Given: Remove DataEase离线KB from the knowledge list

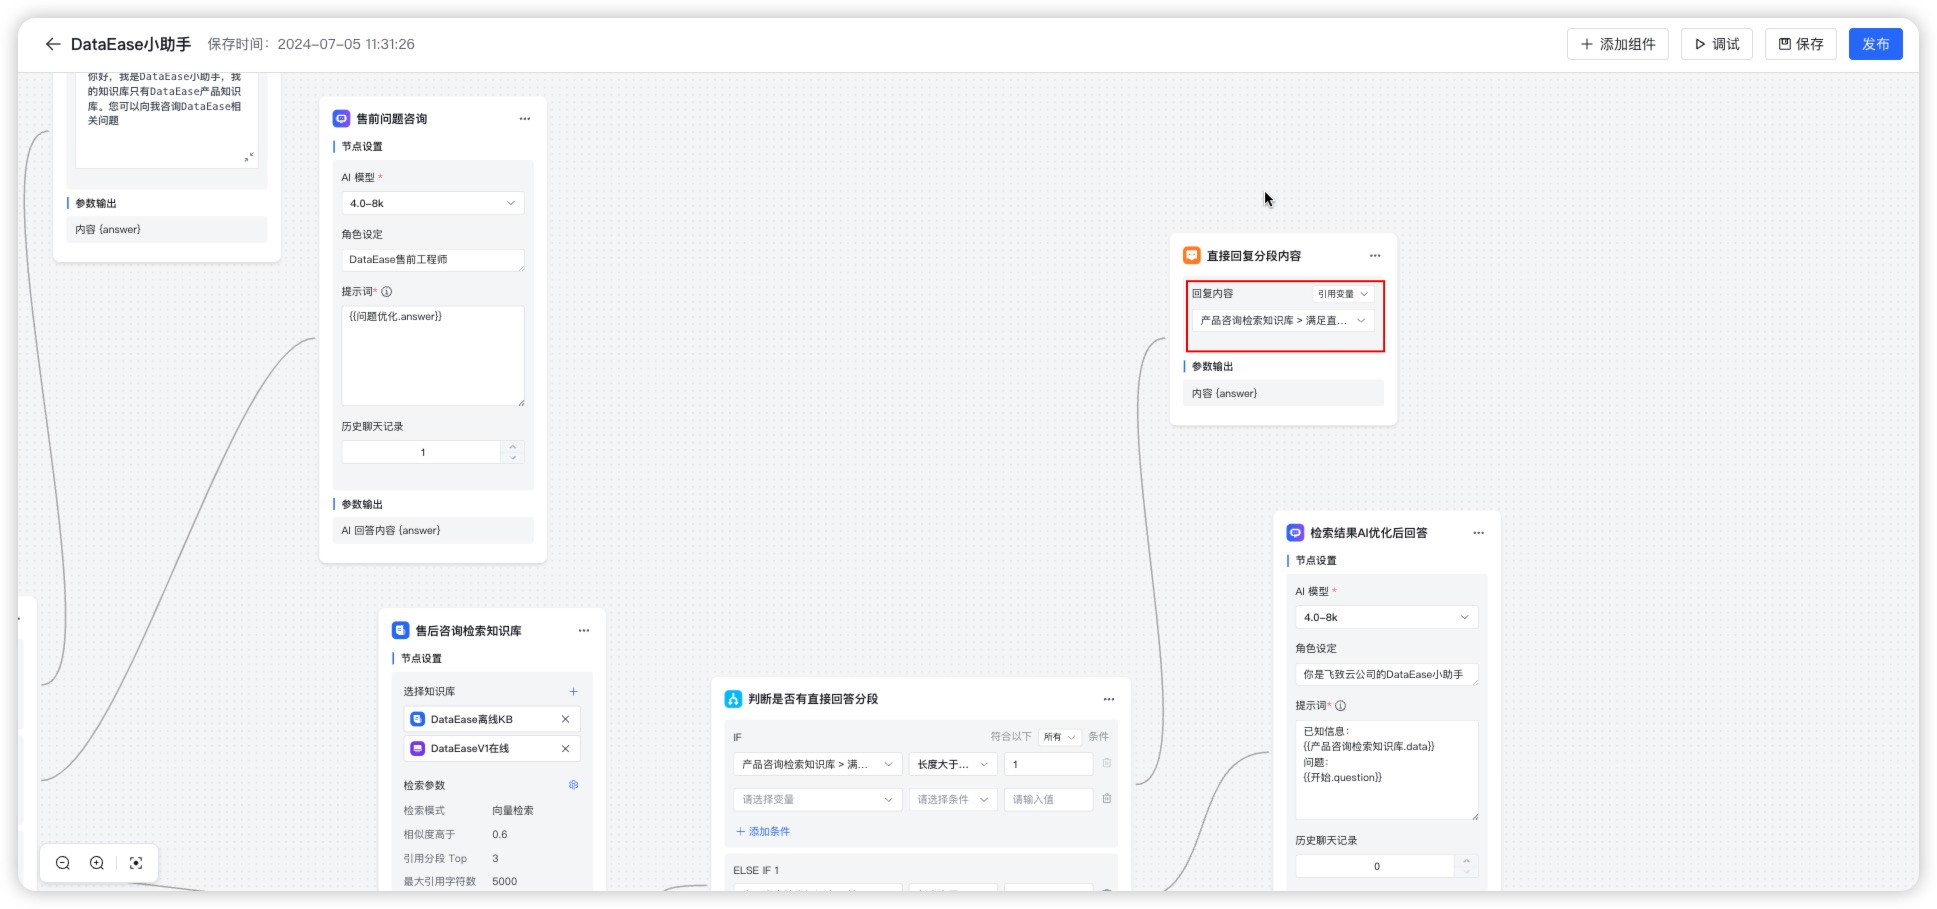Looking at the screenshot, I should (565, 719).
